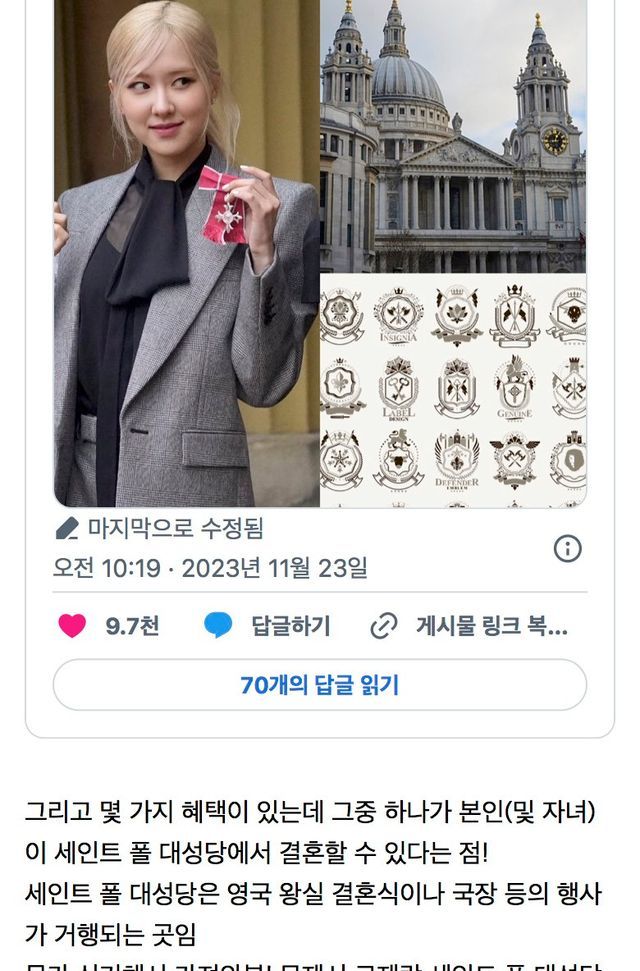Click the pencil edit-history icon
Image resolution: width=640 pixels, height=971 pixels.
(67, 529)
